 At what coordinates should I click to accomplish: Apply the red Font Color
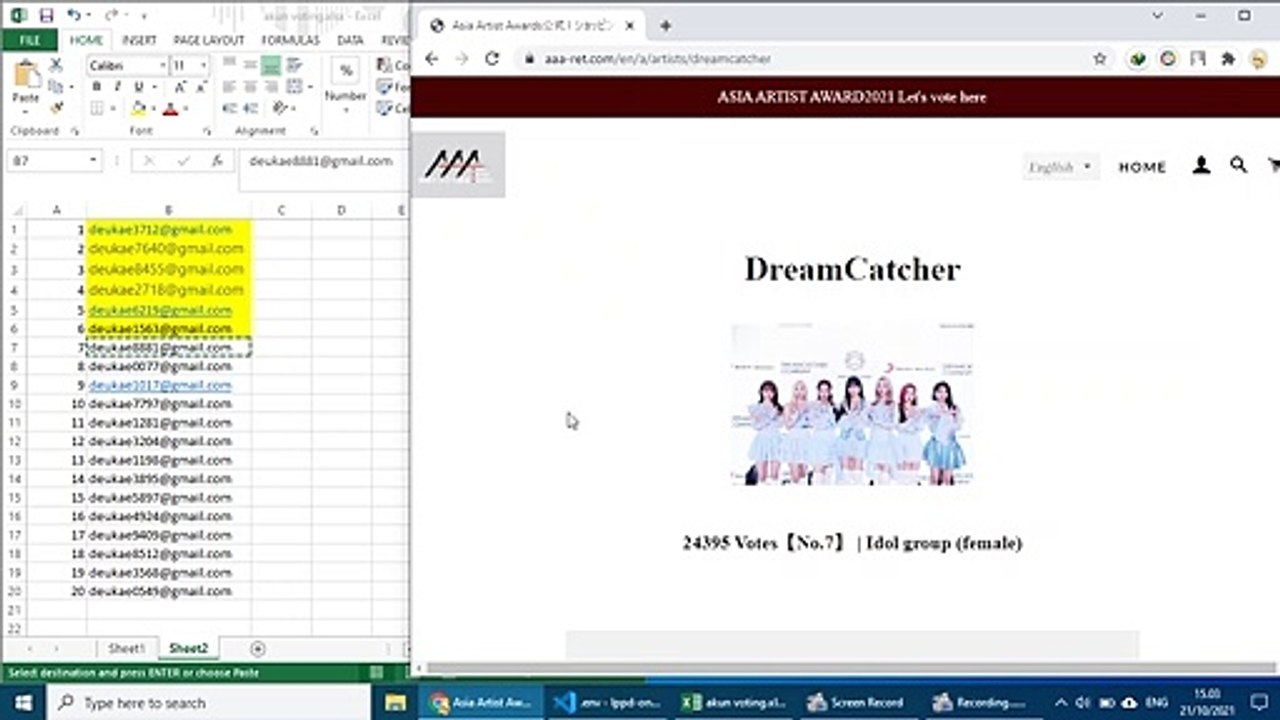click(170, 108)
